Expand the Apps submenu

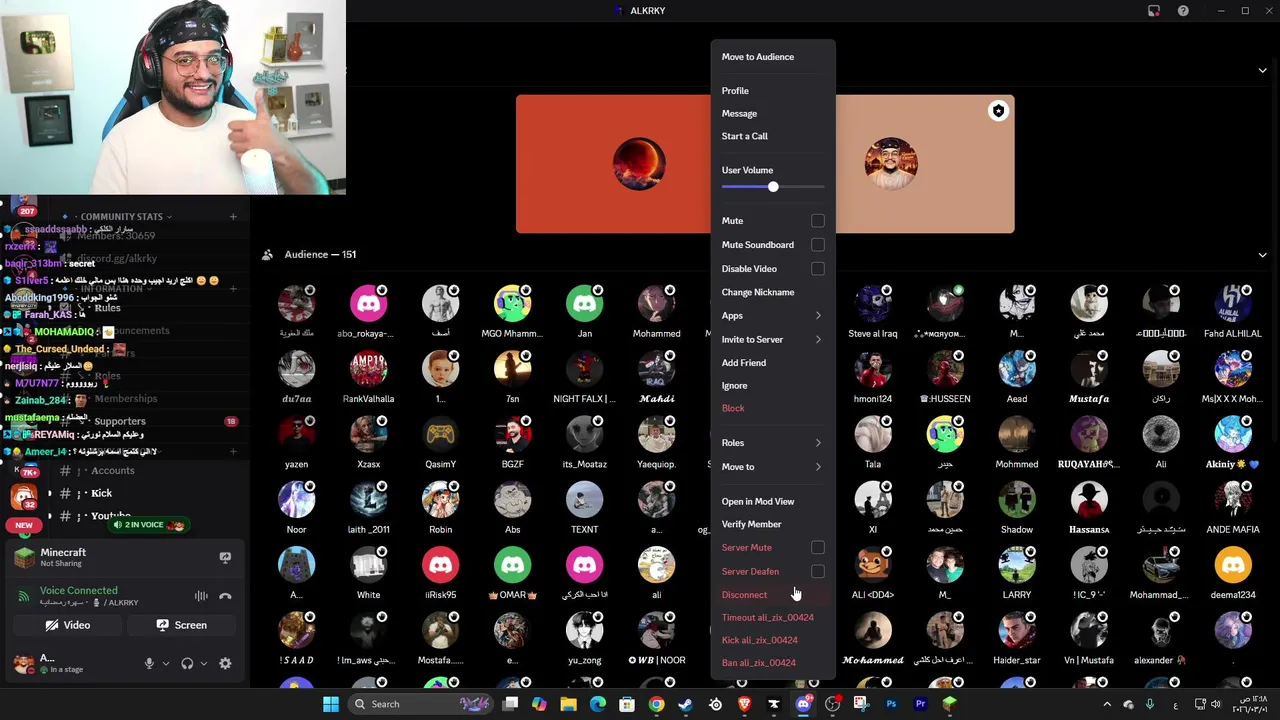point(772,316)
